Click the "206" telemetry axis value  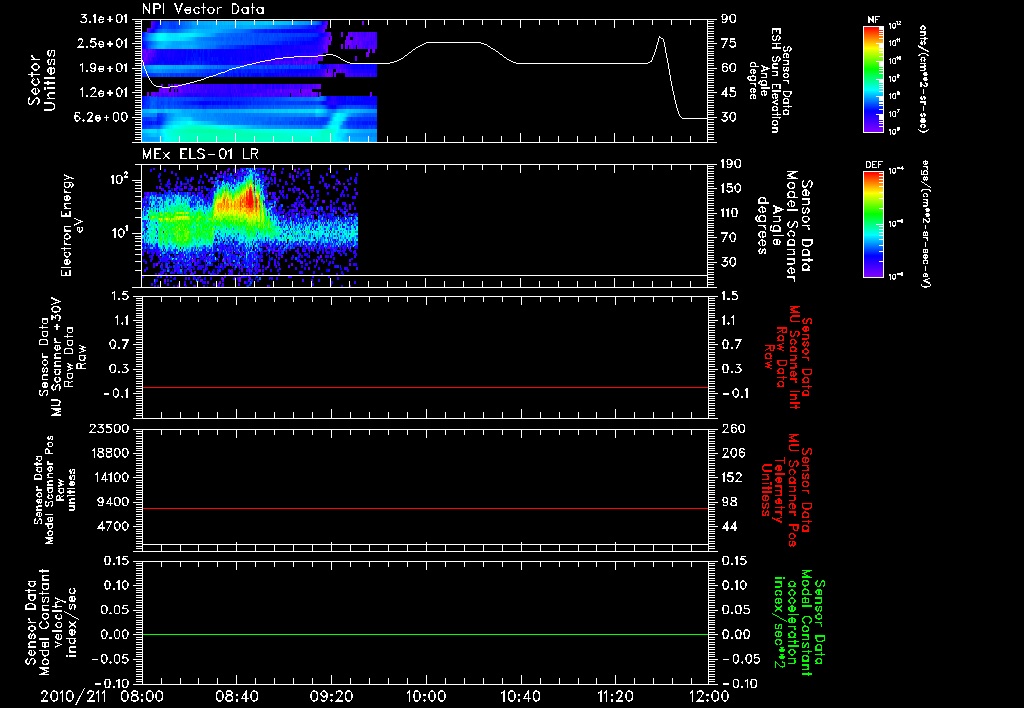point(731,453)
